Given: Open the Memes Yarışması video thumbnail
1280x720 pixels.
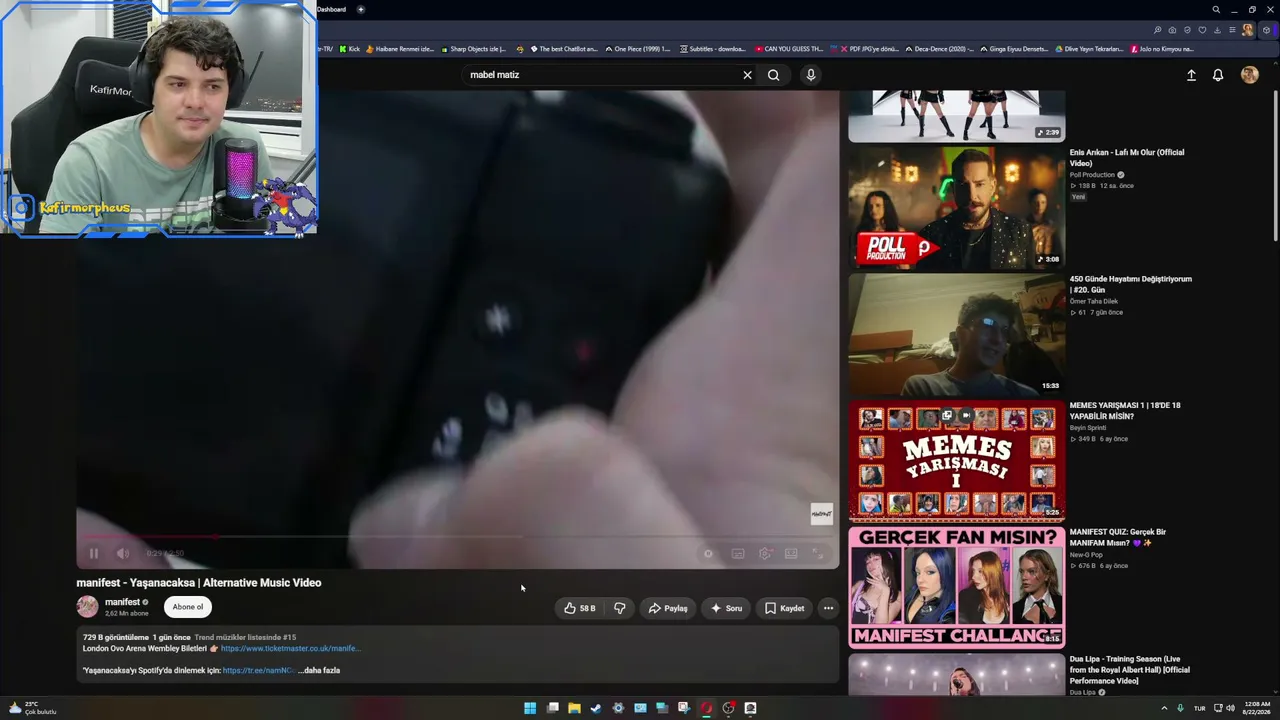Looking at the screenshot, I should 957,461.
